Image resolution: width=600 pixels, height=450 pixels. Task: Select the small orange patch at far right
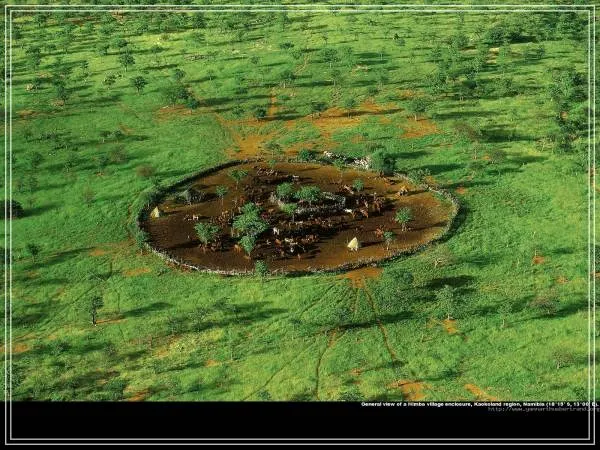tap(539, 259)
